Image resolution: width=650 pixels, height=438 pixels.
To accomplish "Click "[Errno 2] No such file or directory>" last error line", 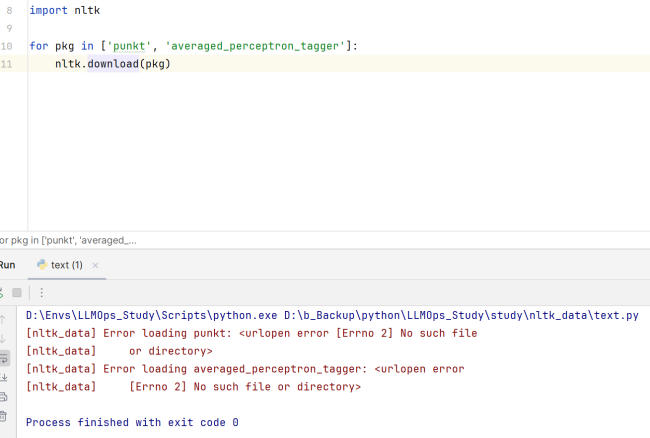I will [x=245, y=387].
